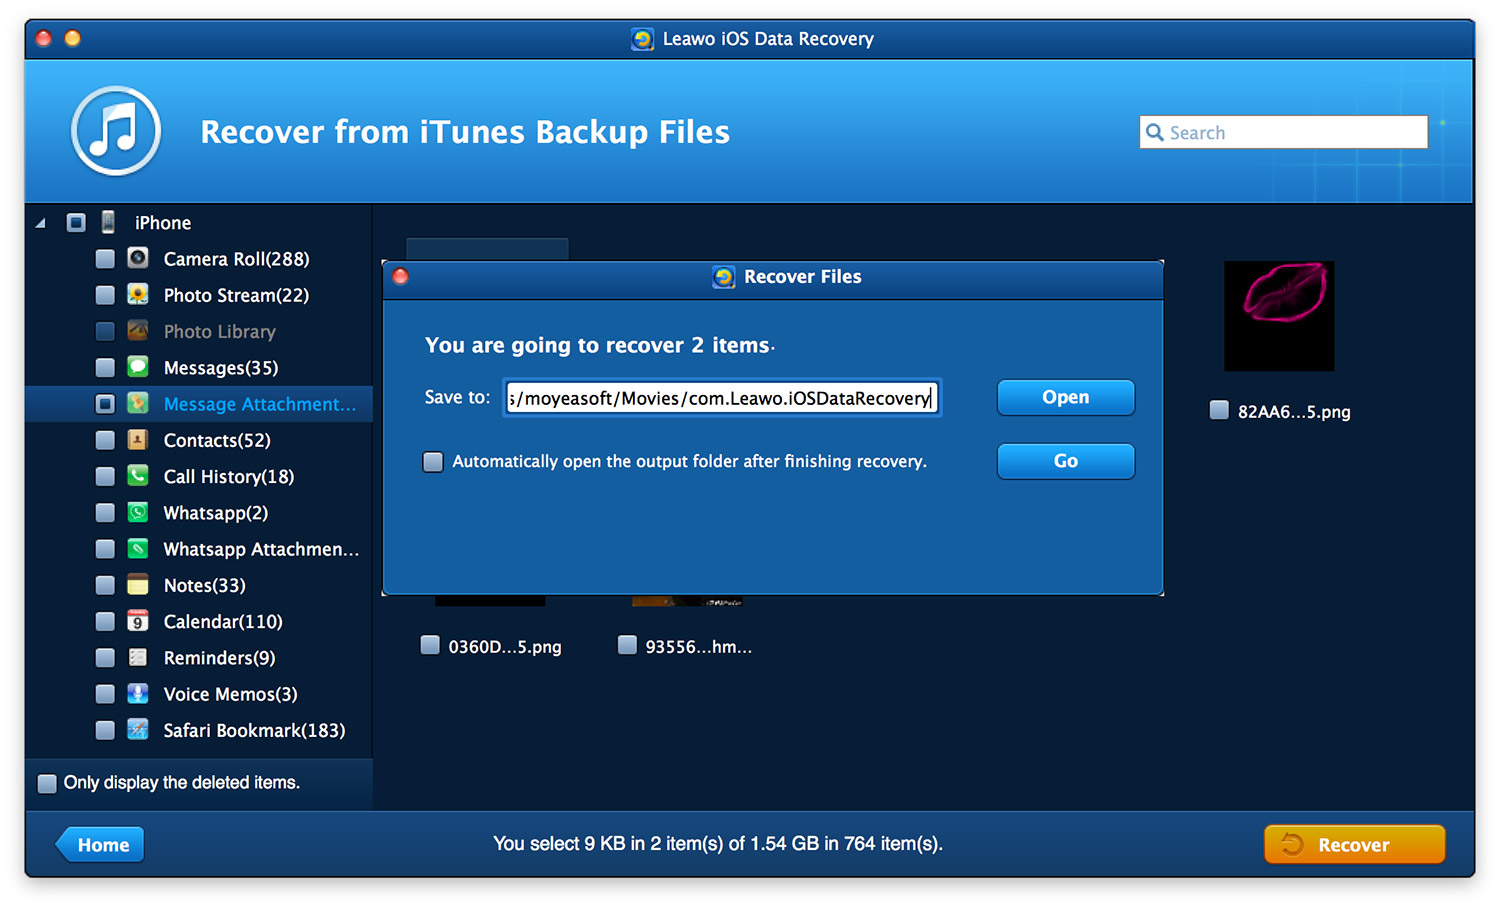Enable automatically open output folder option

click(x=433, y=461)
